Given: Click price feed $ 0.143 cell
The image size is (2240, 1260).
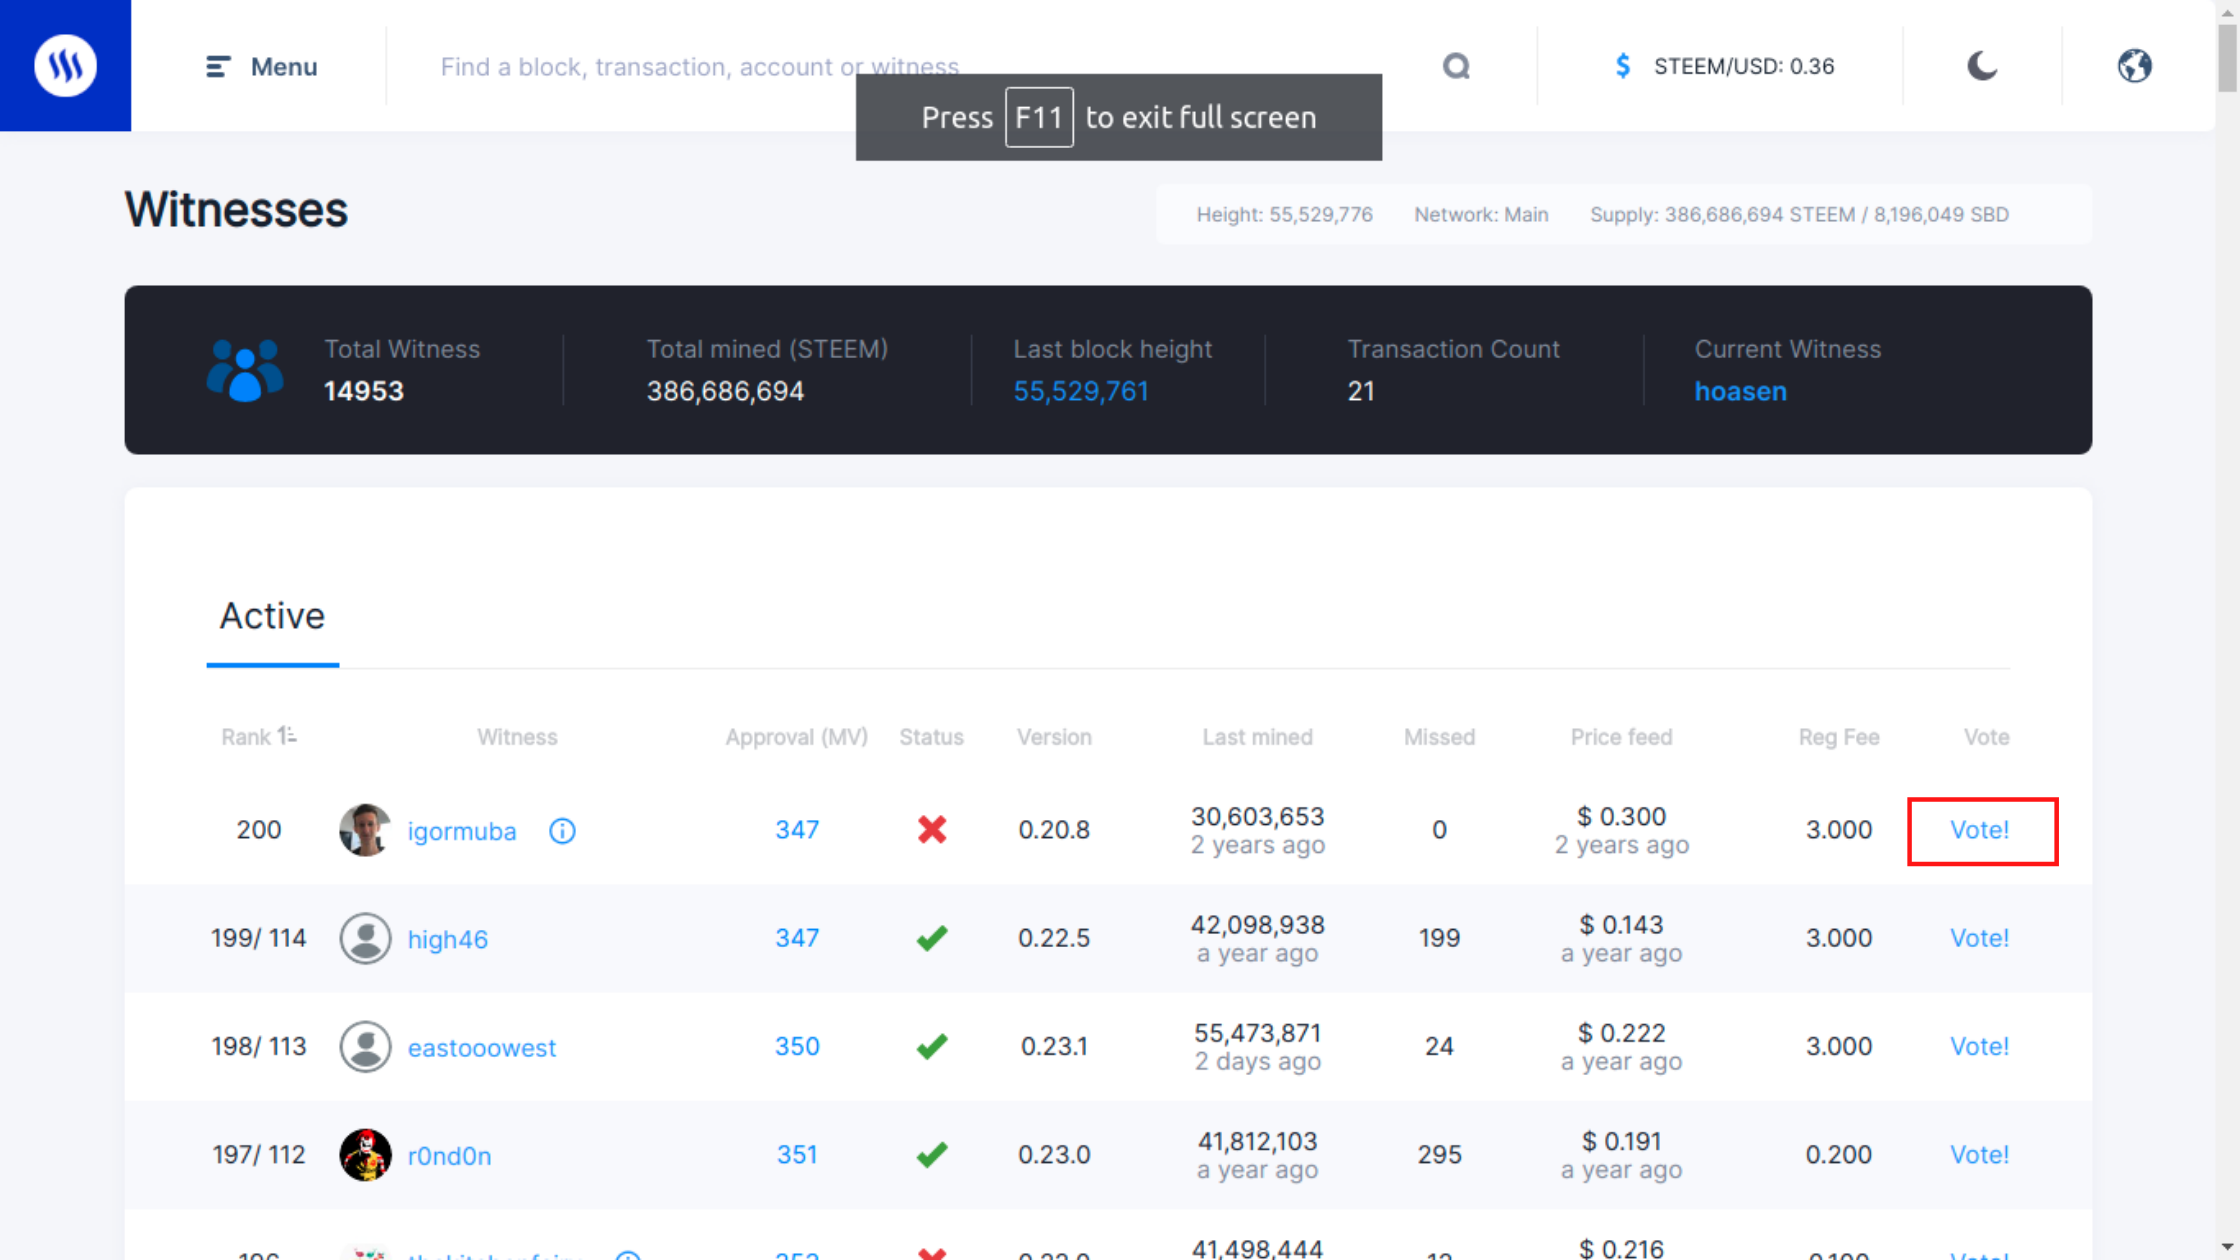Looking at the screenshot, I should tap(1621, 924).
